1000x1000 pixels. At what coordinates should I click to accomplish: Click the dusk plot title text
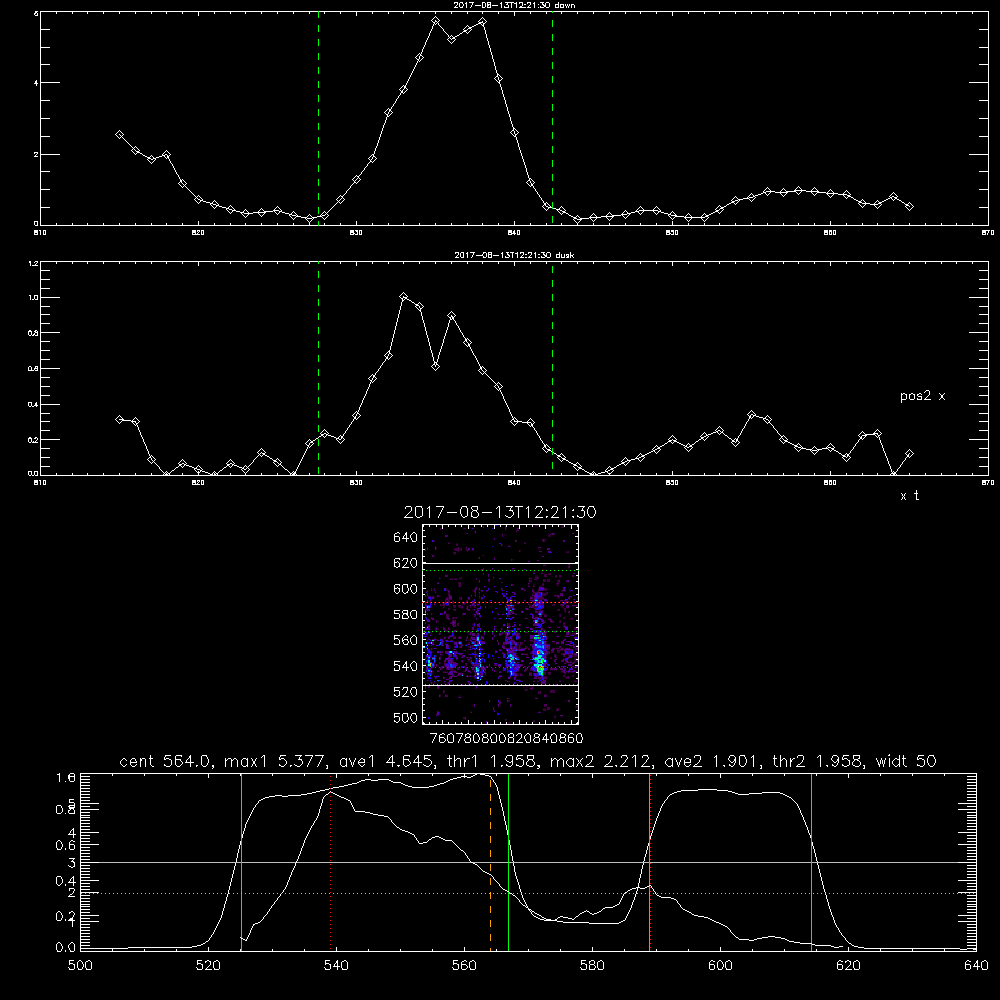(x=514, y=255)
